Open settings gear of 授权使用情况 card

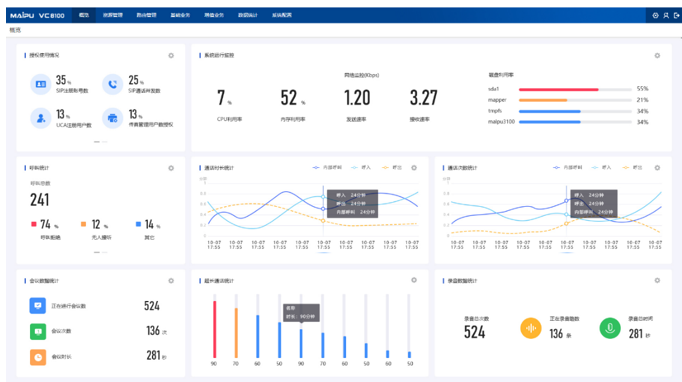171,56
